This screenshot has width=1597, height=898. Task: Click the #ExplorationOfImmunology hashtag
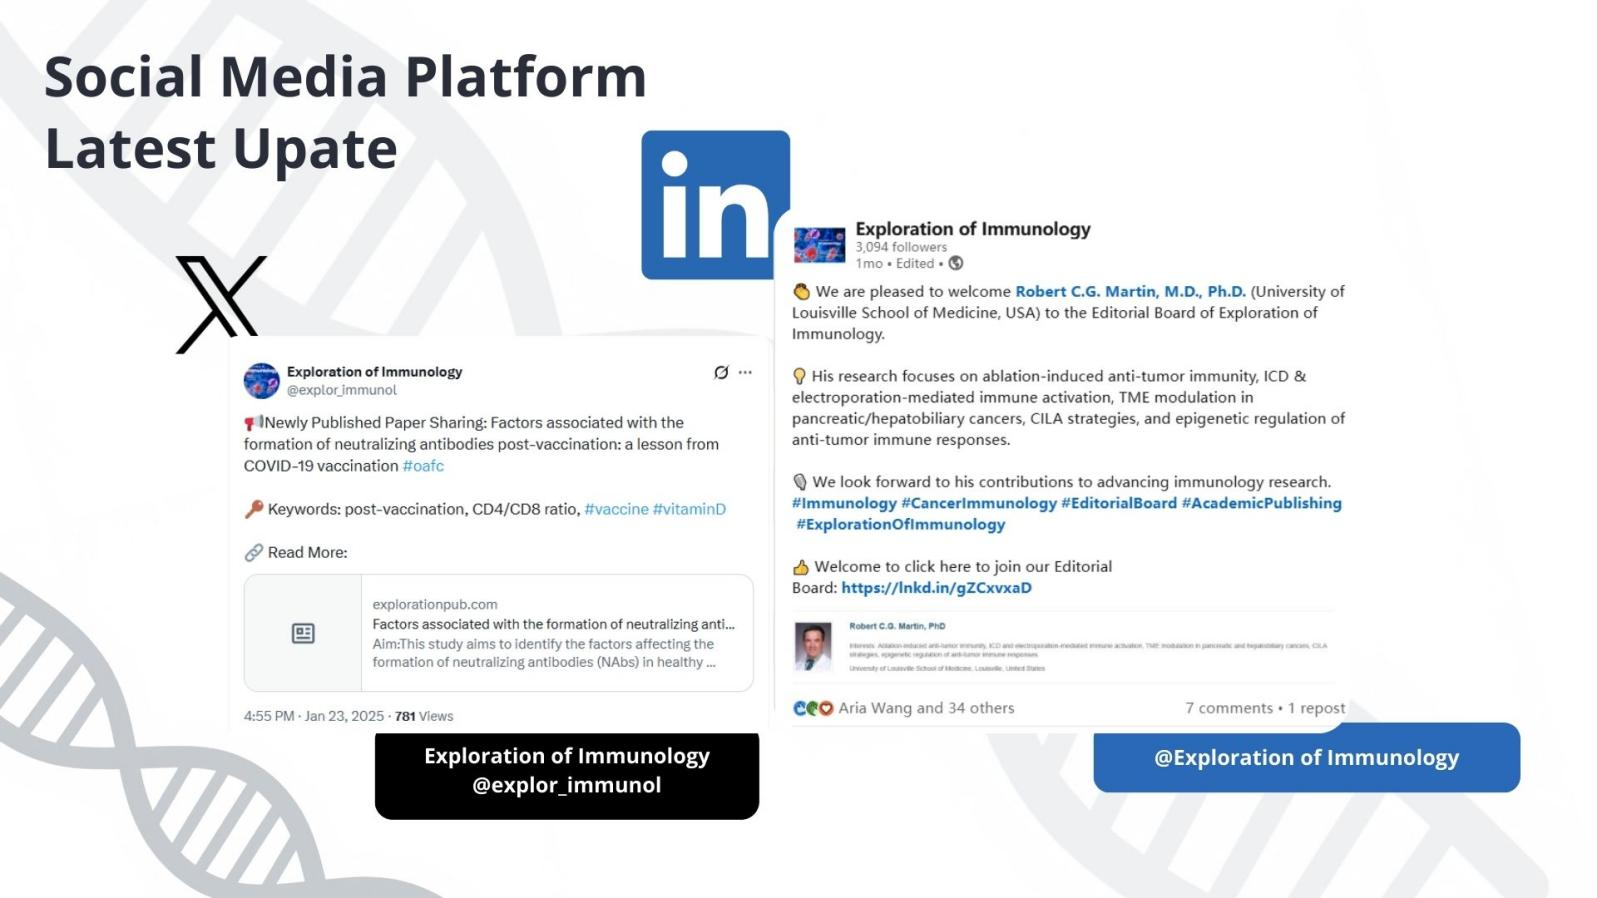(x=900, y=524)
